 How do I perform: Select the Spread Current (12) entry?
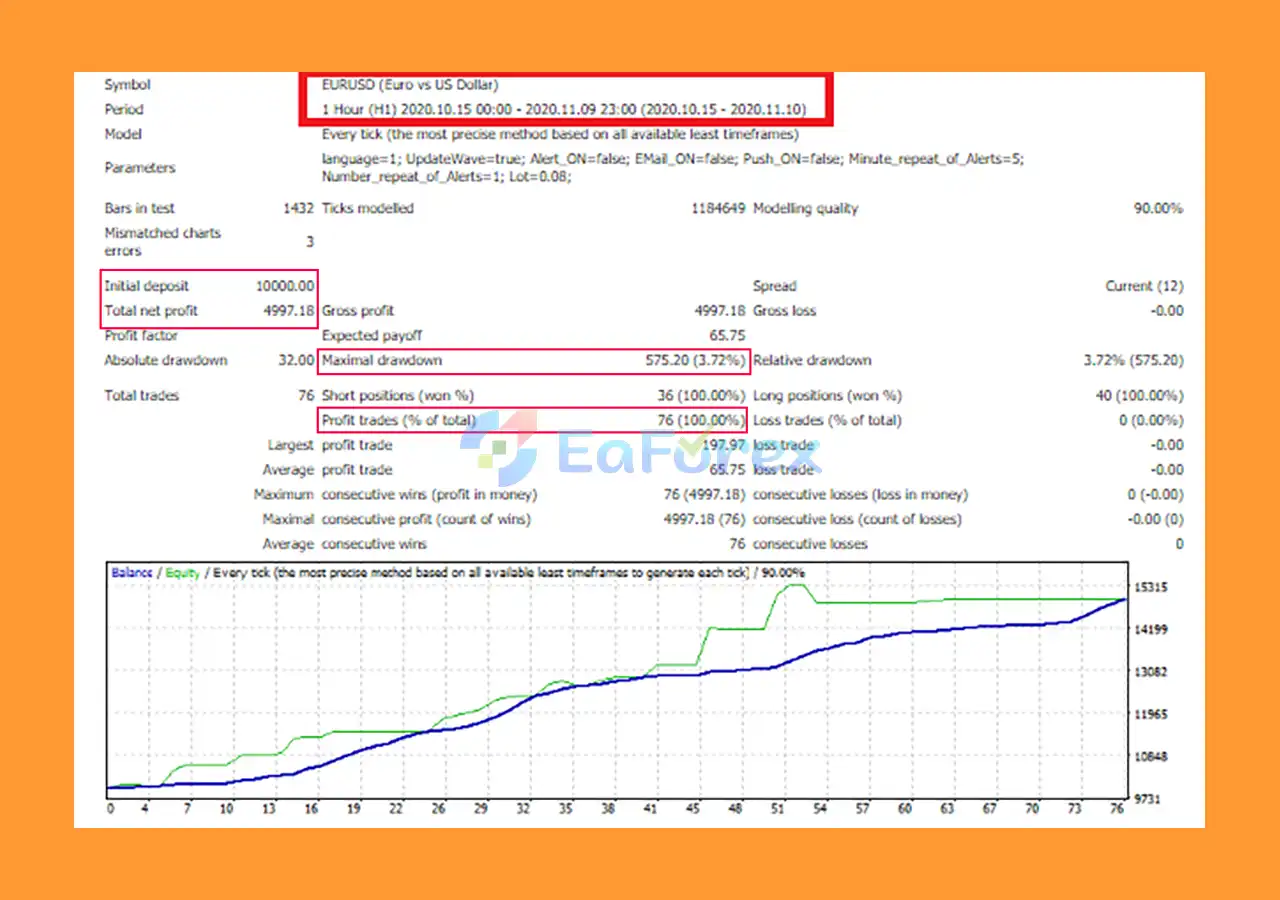click(x=1143, y=285)
